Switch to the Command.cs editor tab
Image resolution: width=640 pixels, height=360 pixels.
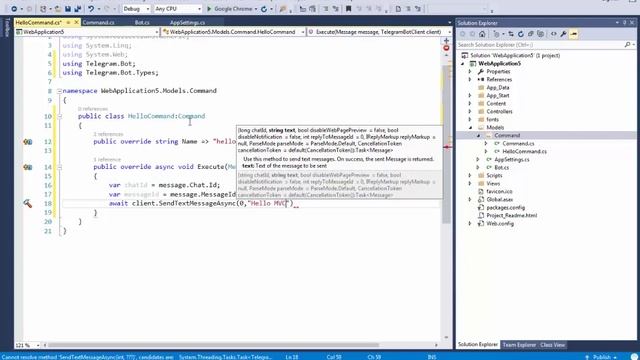98,22
